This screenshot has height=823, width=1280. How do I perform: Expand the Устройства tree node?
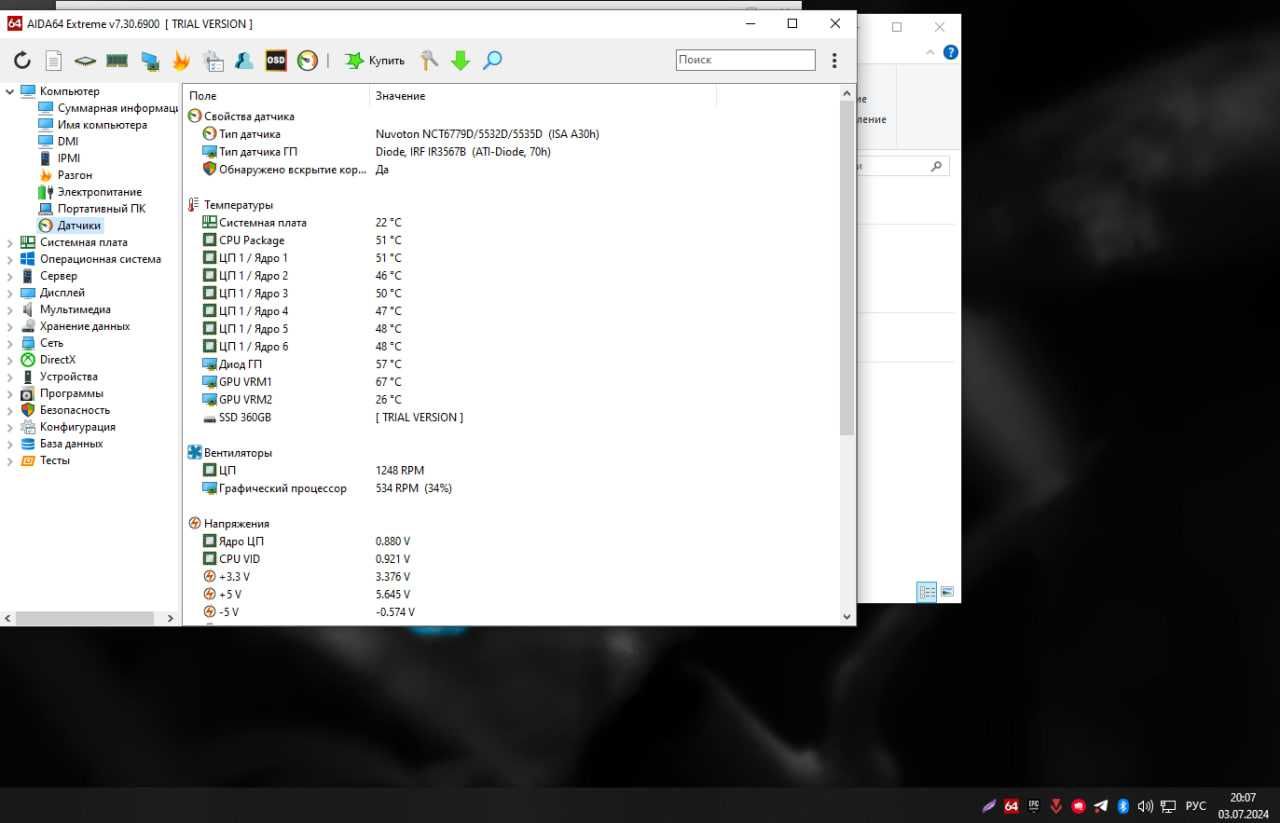point(10,377)
